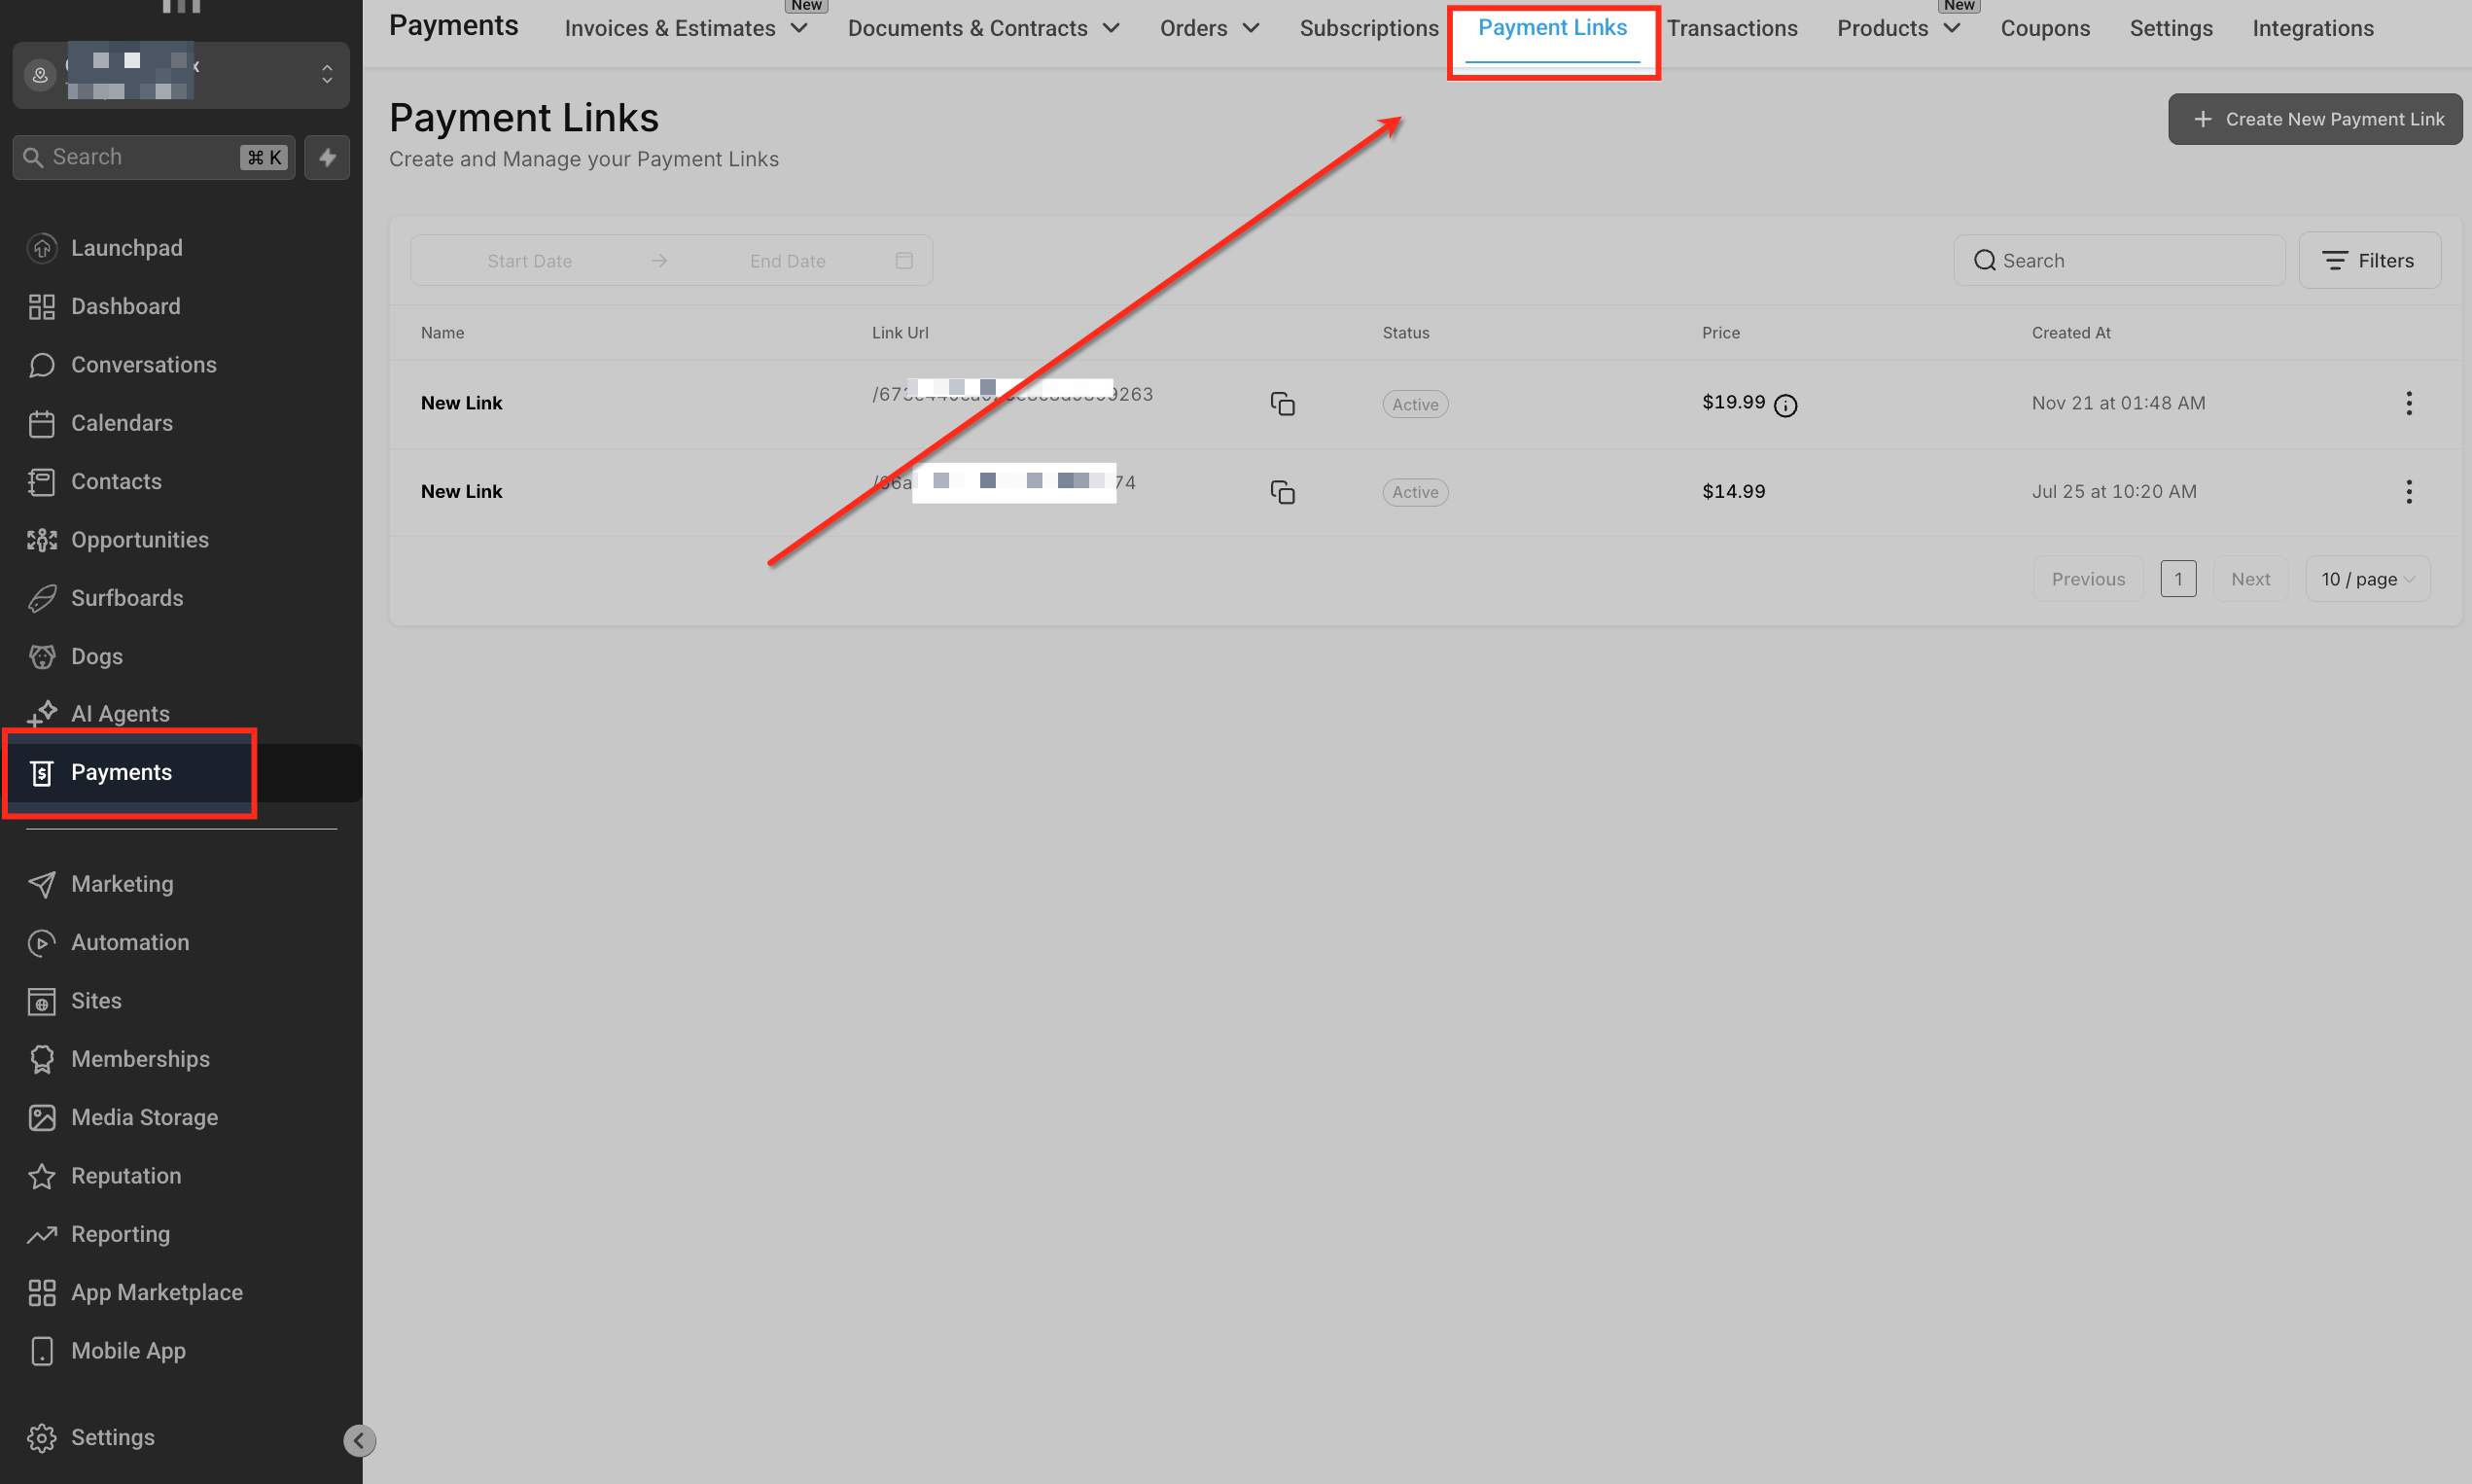Viewport: 2472px width, 1484px height.
Task: Open three-dot menu for Jul 25 link
Action: pyautogui.click(x=2408, y=491)
